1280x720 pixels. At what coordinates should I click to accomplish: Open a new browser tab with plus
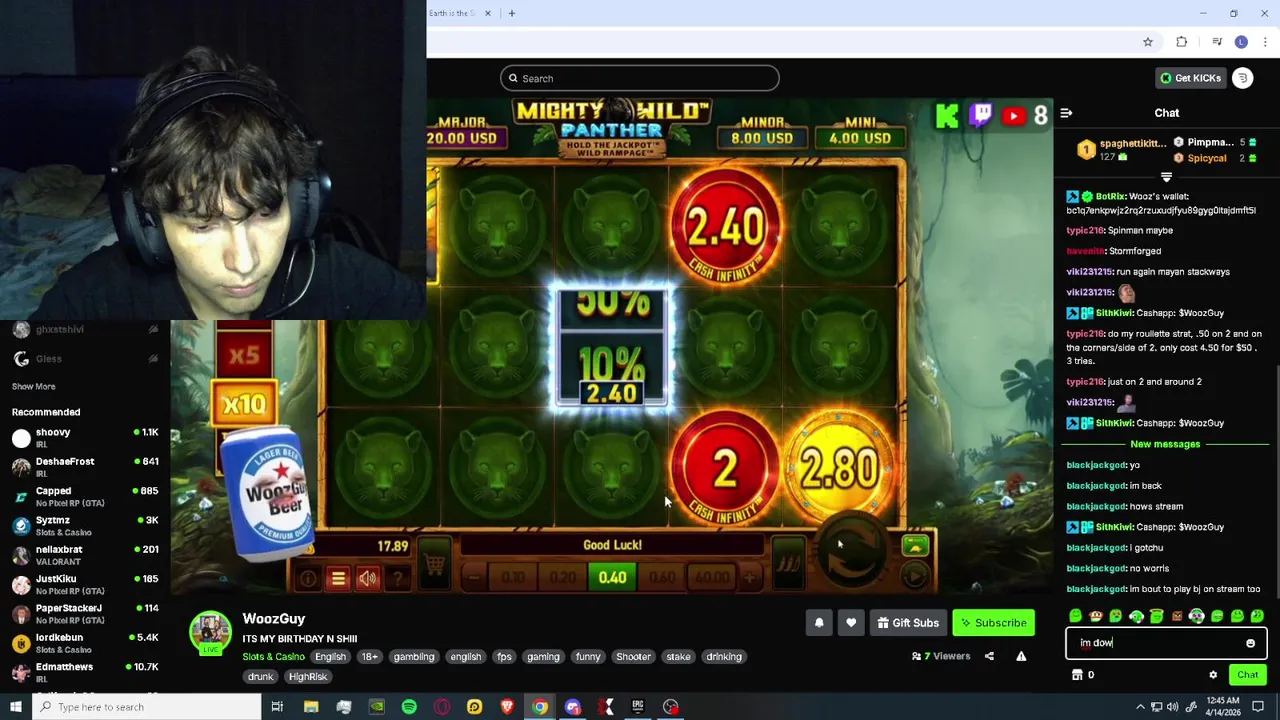click(x=512, y=13)
